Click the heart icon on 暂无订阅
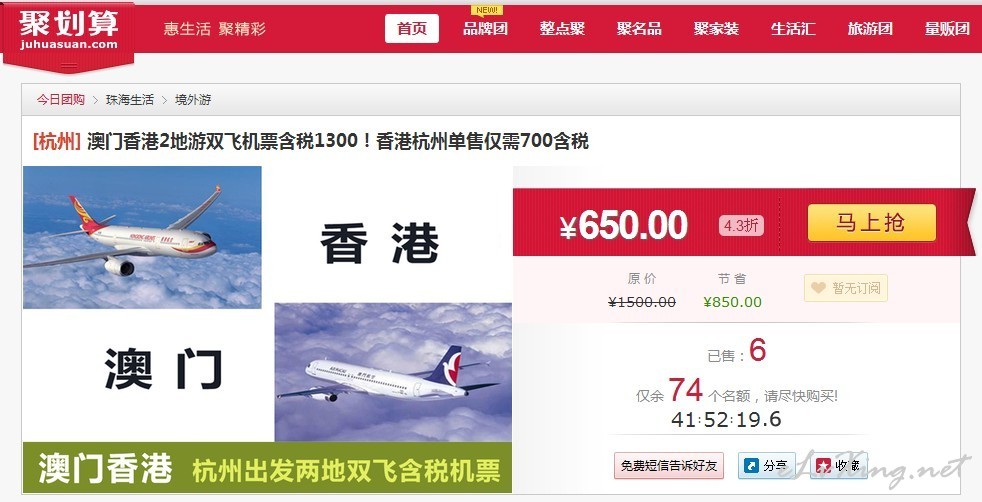Image resolution: width=982 pixels, height=502 pixels. pyautogui.click(x=818, y=288)
